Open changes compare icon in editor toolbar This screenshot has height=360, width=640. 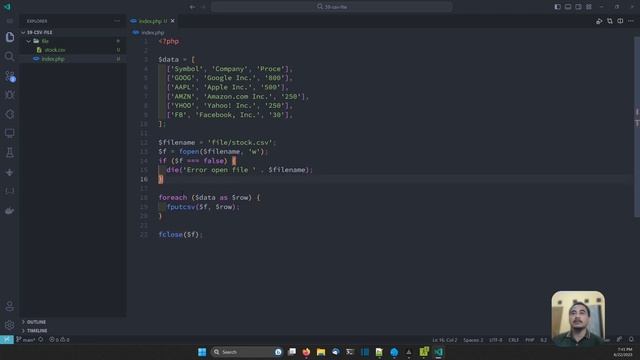[610, 21]
